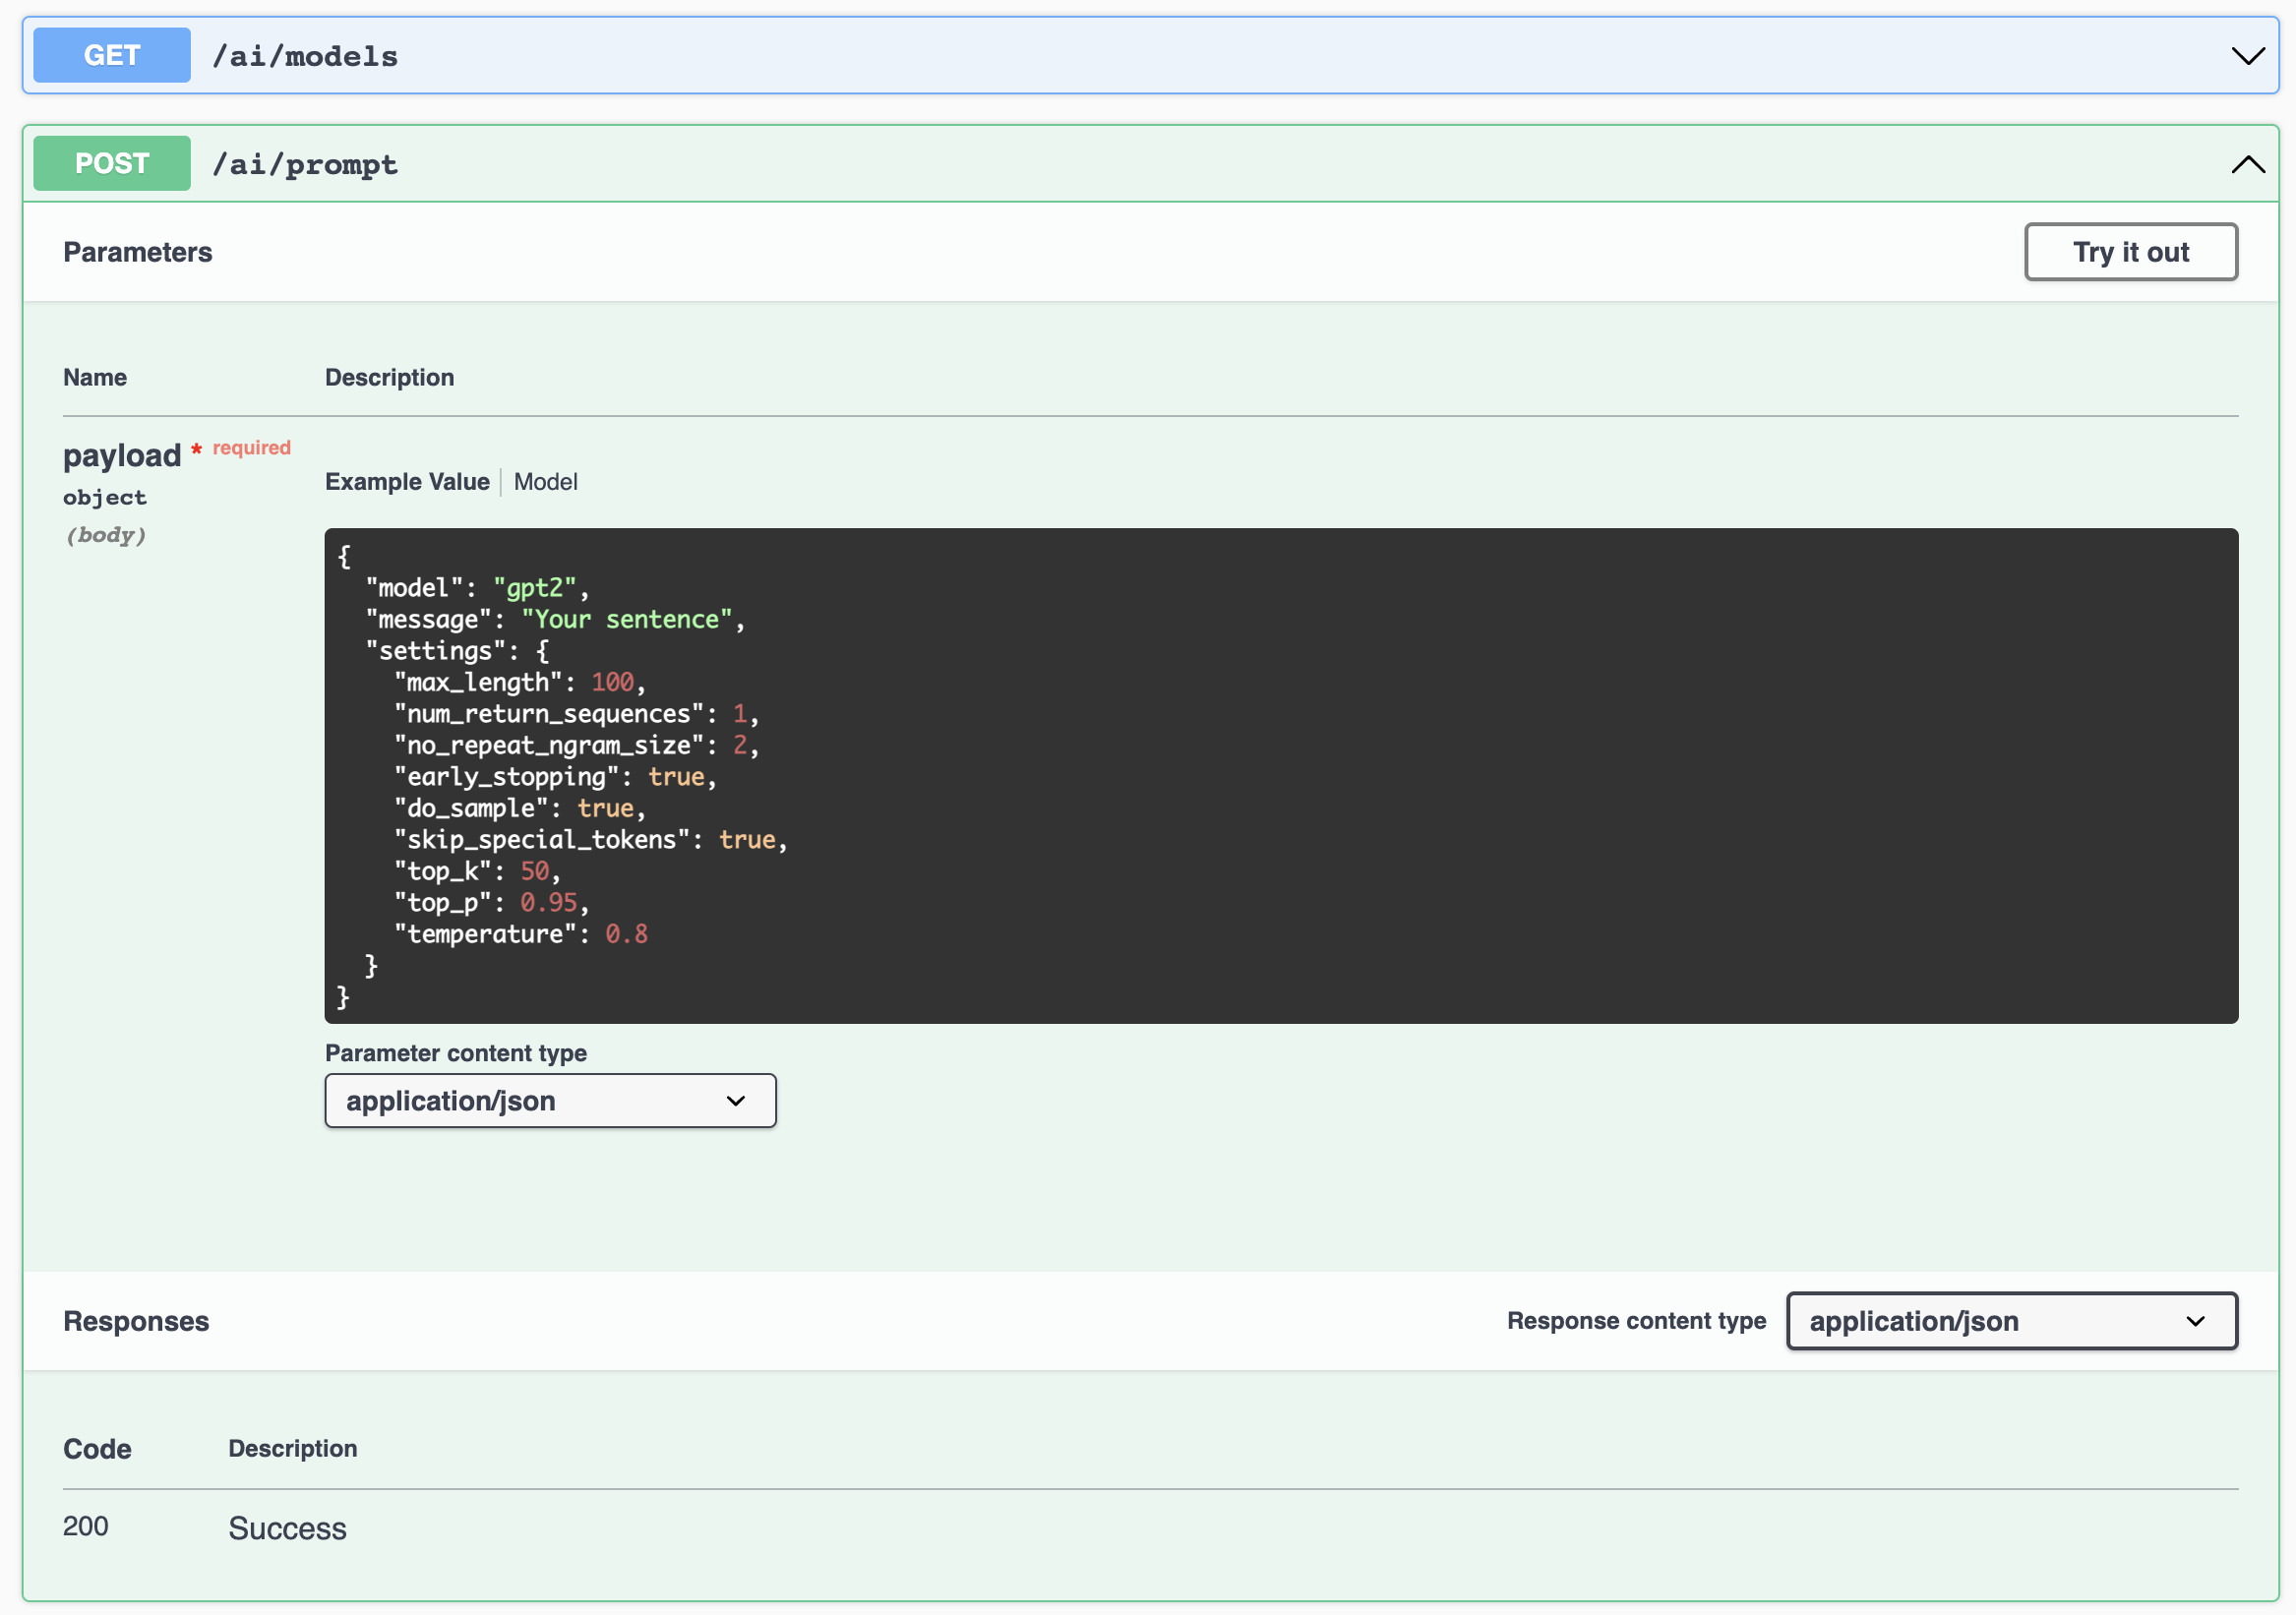
Task: Click the (body) location label
Action: click(x=106, y=536)
